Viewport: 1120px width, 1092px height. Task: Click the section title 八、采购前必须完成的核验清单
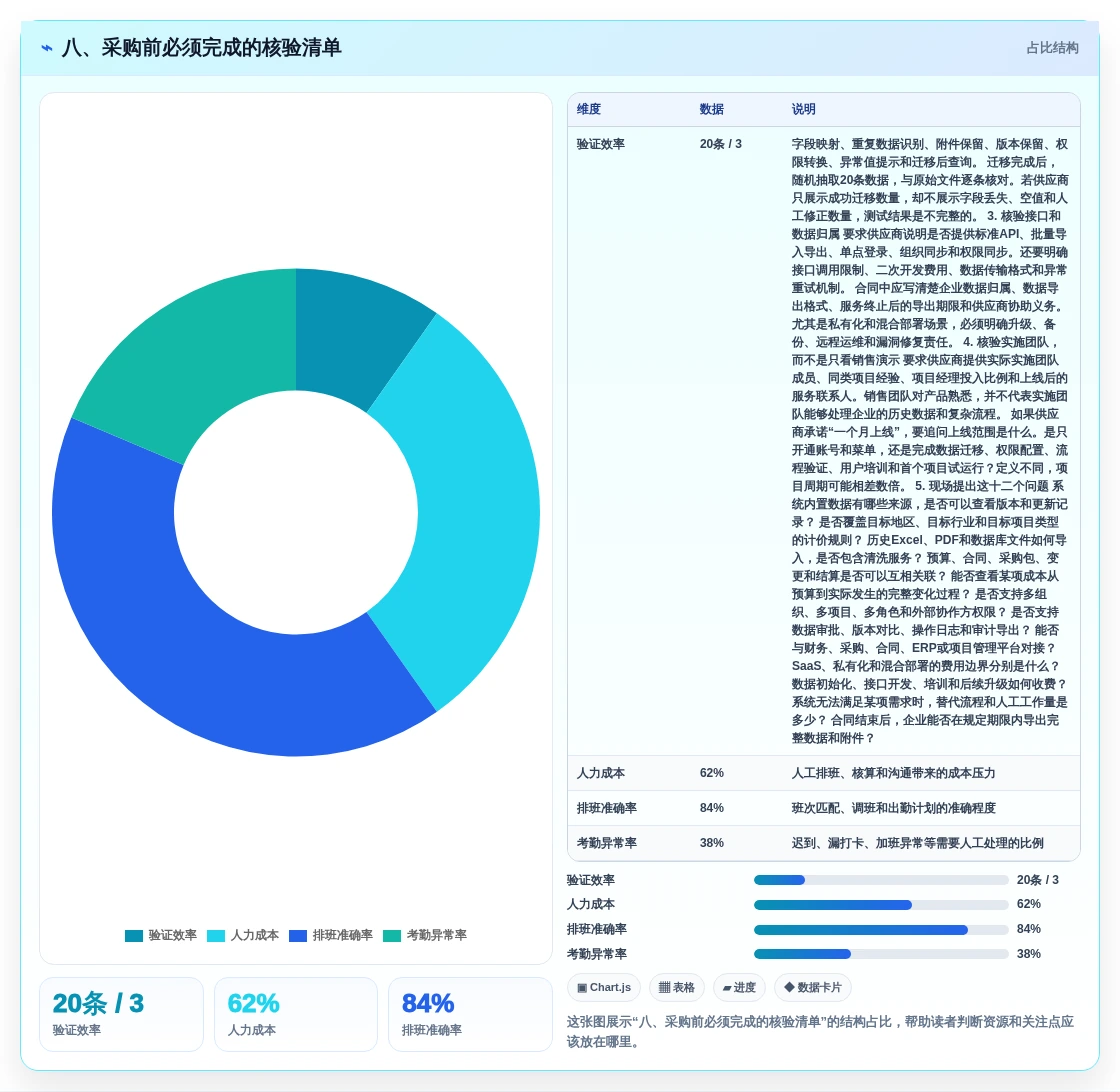(x=201, y=48)
